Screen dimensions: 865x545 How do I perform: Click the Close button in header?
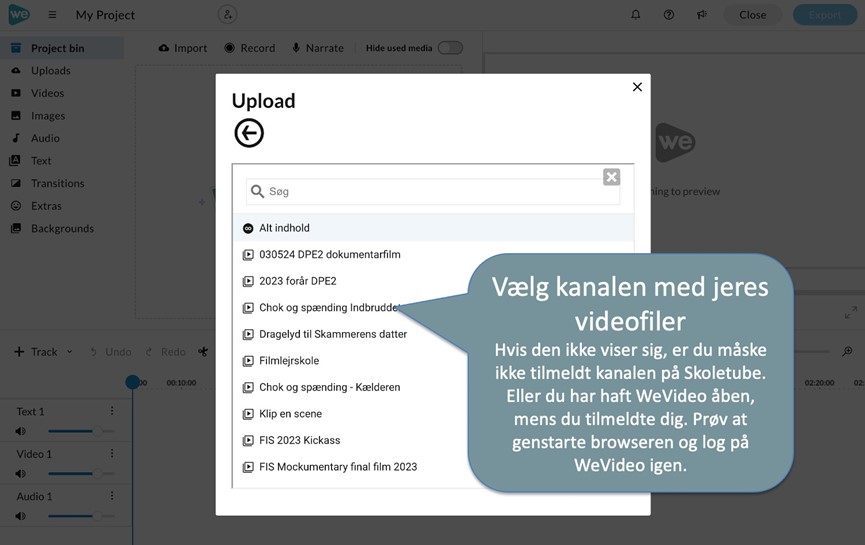752,15
